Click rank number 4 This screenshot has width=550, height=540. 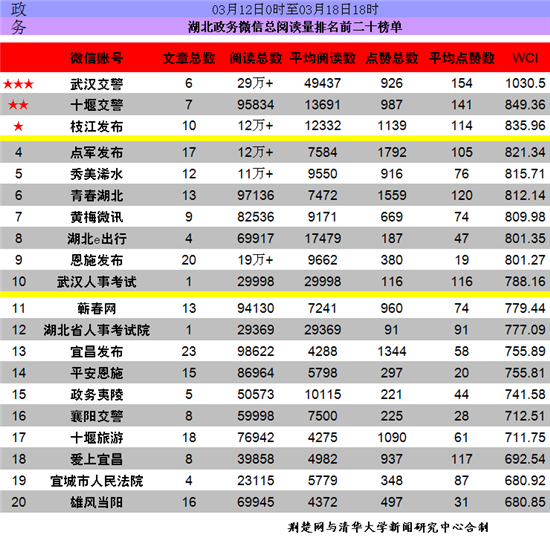pyautogui.click(x=18, y=152)
